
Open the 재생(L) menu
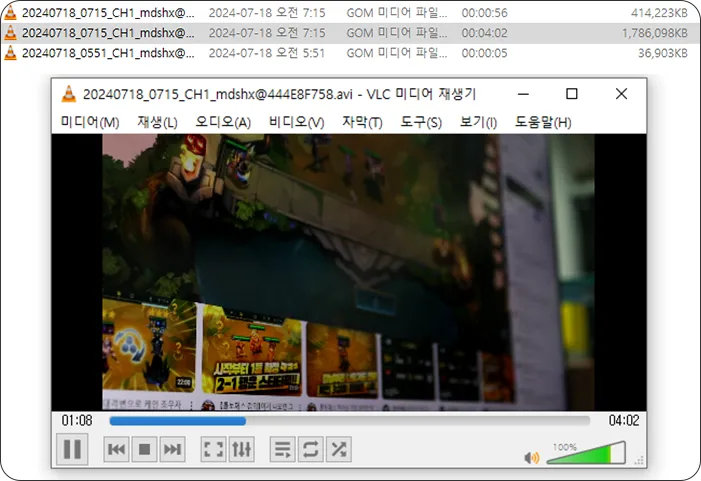coord(157,122)
